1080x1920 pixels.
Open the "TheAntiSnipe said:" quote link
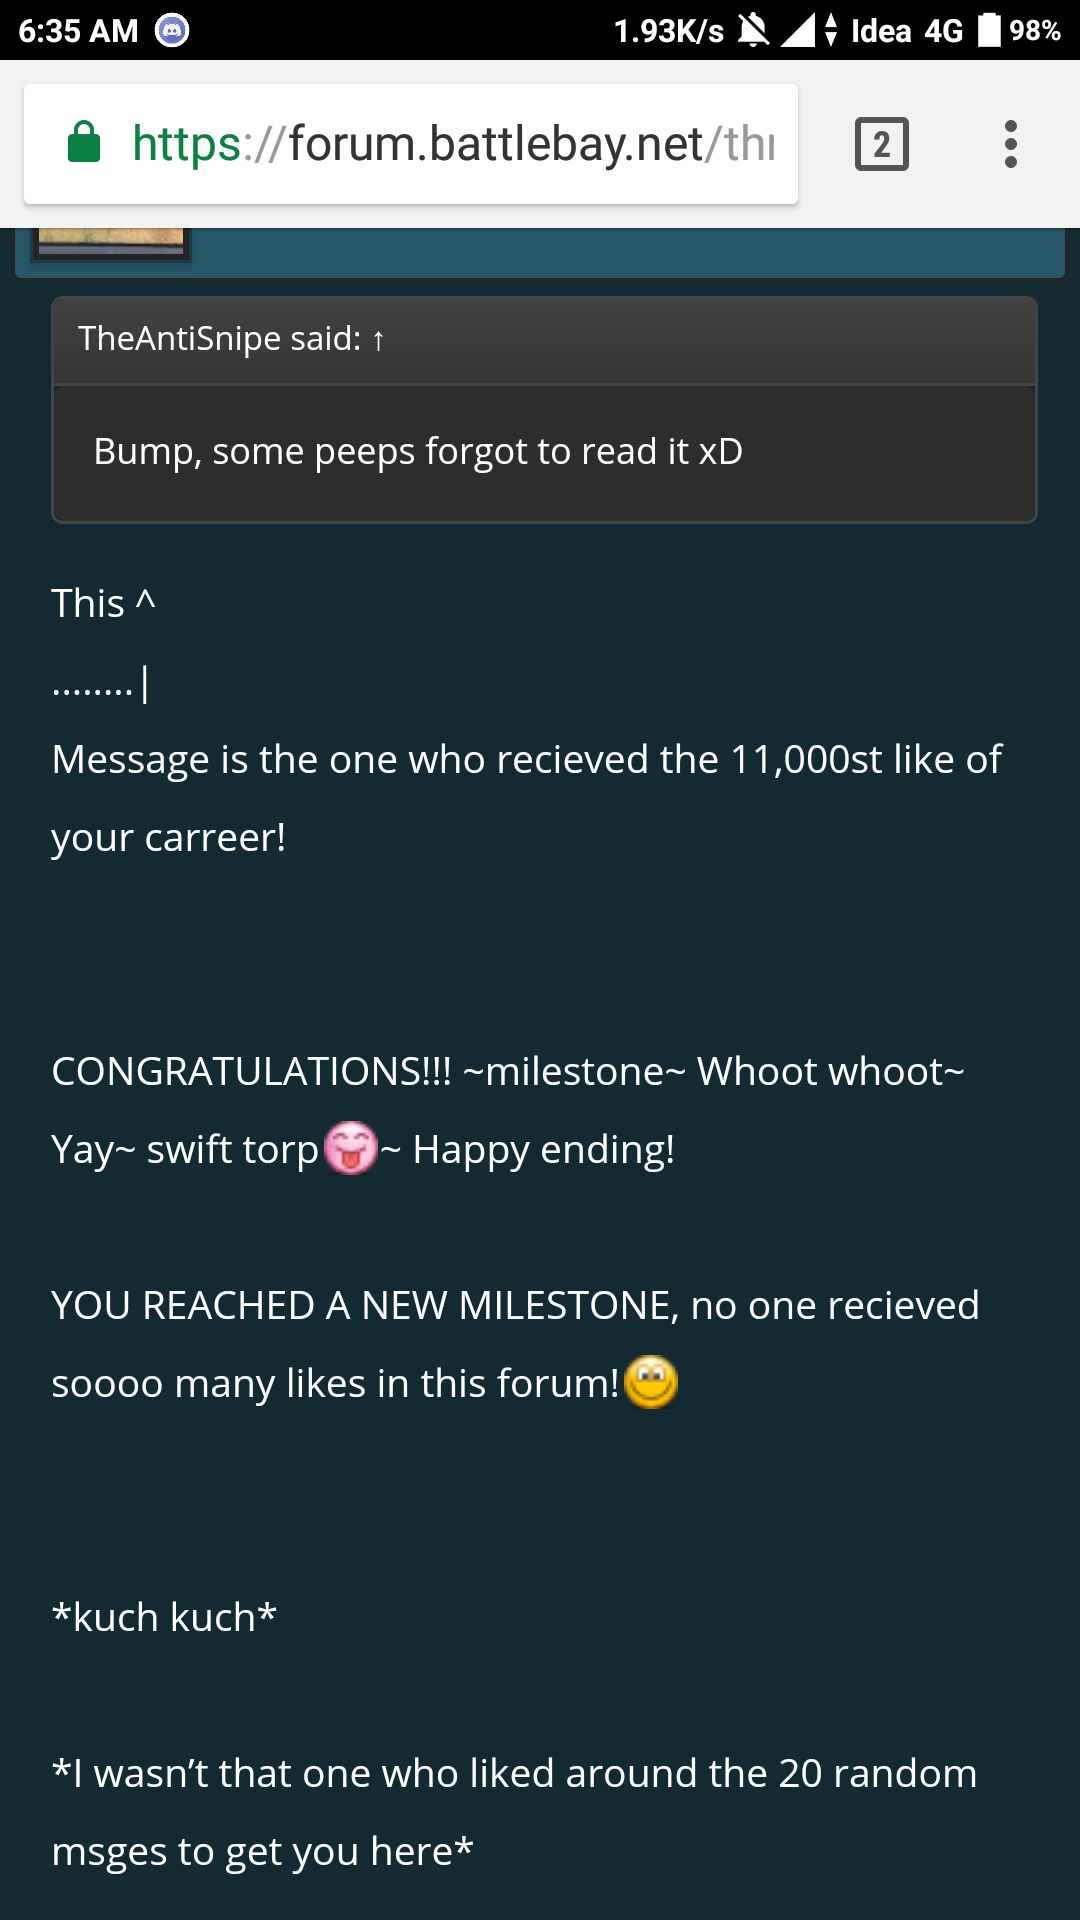point(219,339)
